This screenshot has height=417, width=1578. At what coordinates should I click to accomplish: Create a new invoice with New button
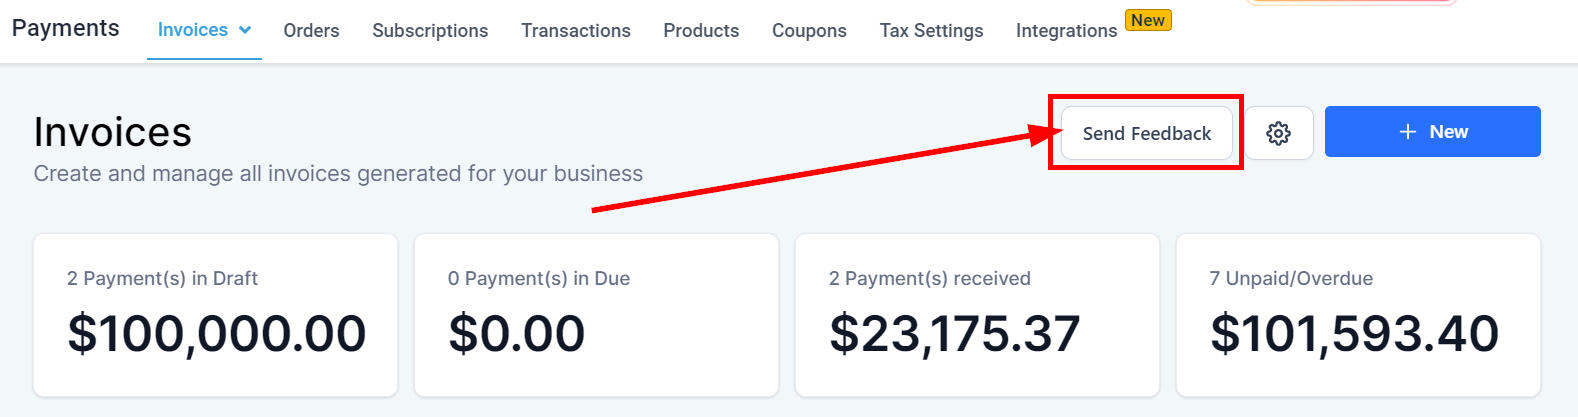tap(1432, 132)
